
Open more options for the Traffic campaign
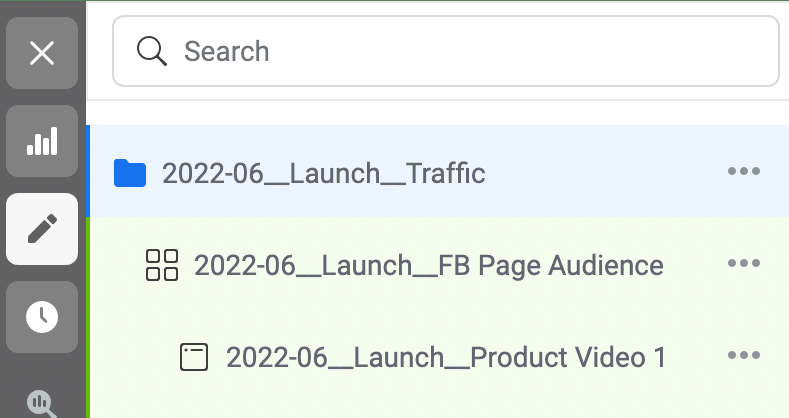pyautogui.click(x=744, y=172)
